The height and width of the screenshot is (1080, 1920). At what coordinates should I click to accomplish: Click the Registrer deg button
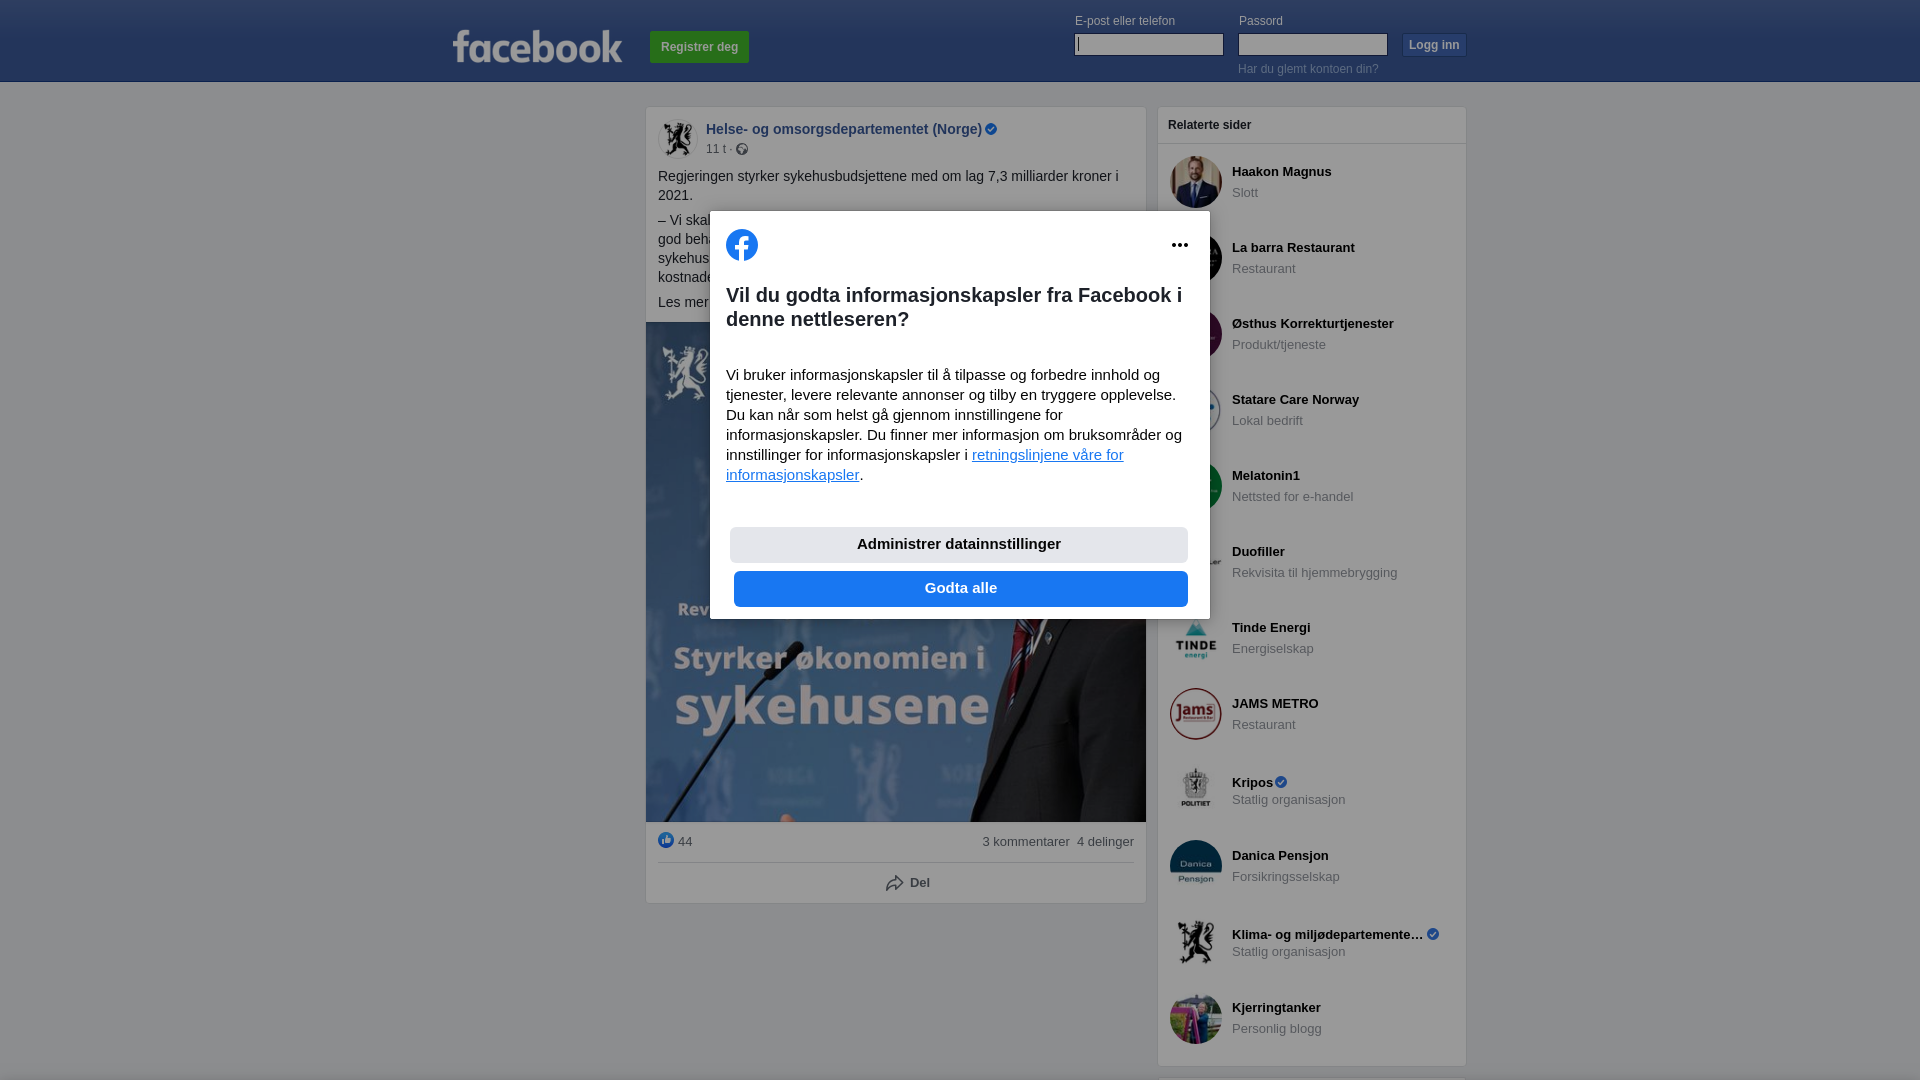(699, 47)
